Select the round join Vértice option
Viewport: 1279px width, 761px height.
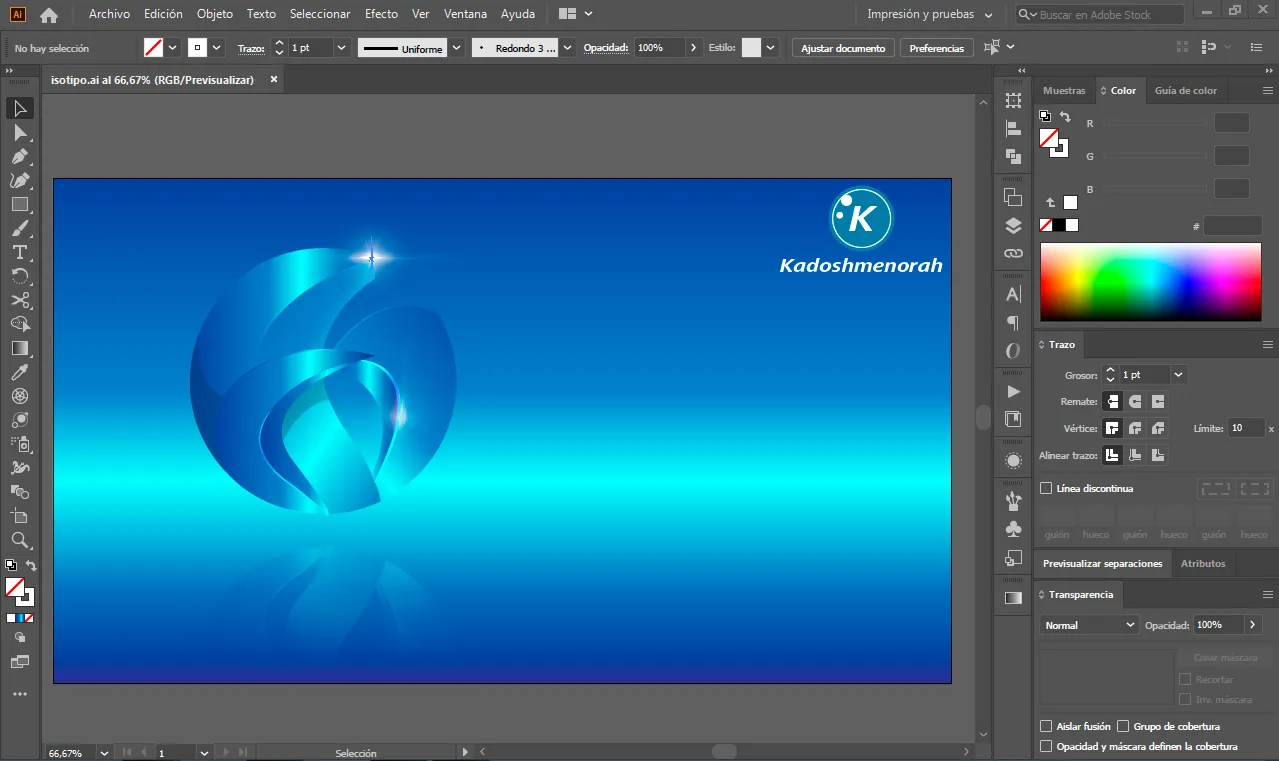1135,429
